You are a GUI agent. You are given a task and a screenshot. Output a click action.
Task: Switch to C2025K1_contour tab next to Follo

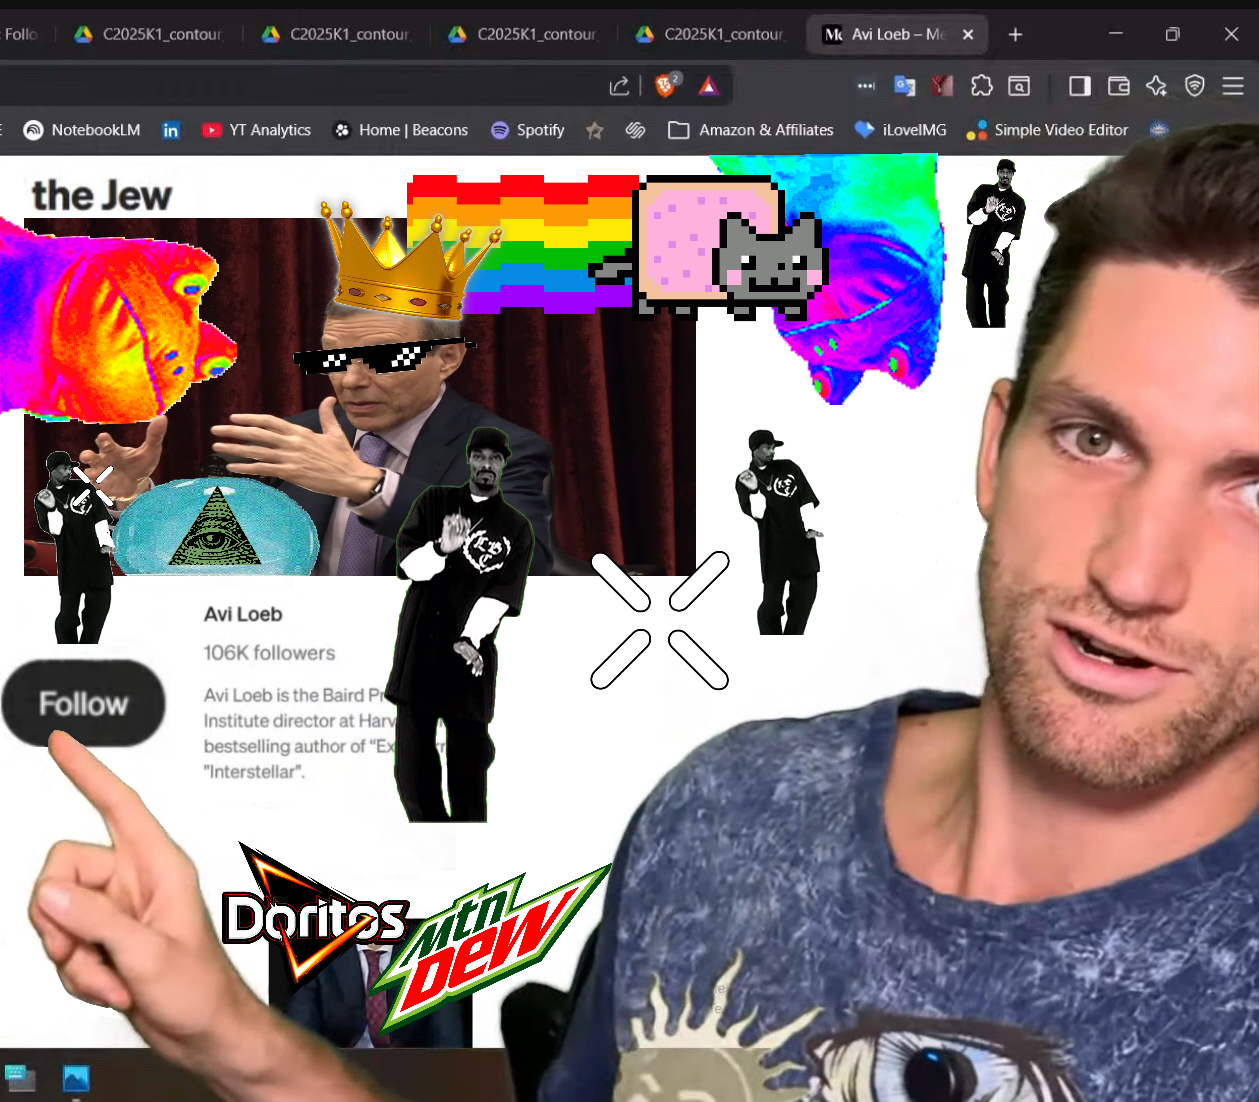[x=150, y=34]
